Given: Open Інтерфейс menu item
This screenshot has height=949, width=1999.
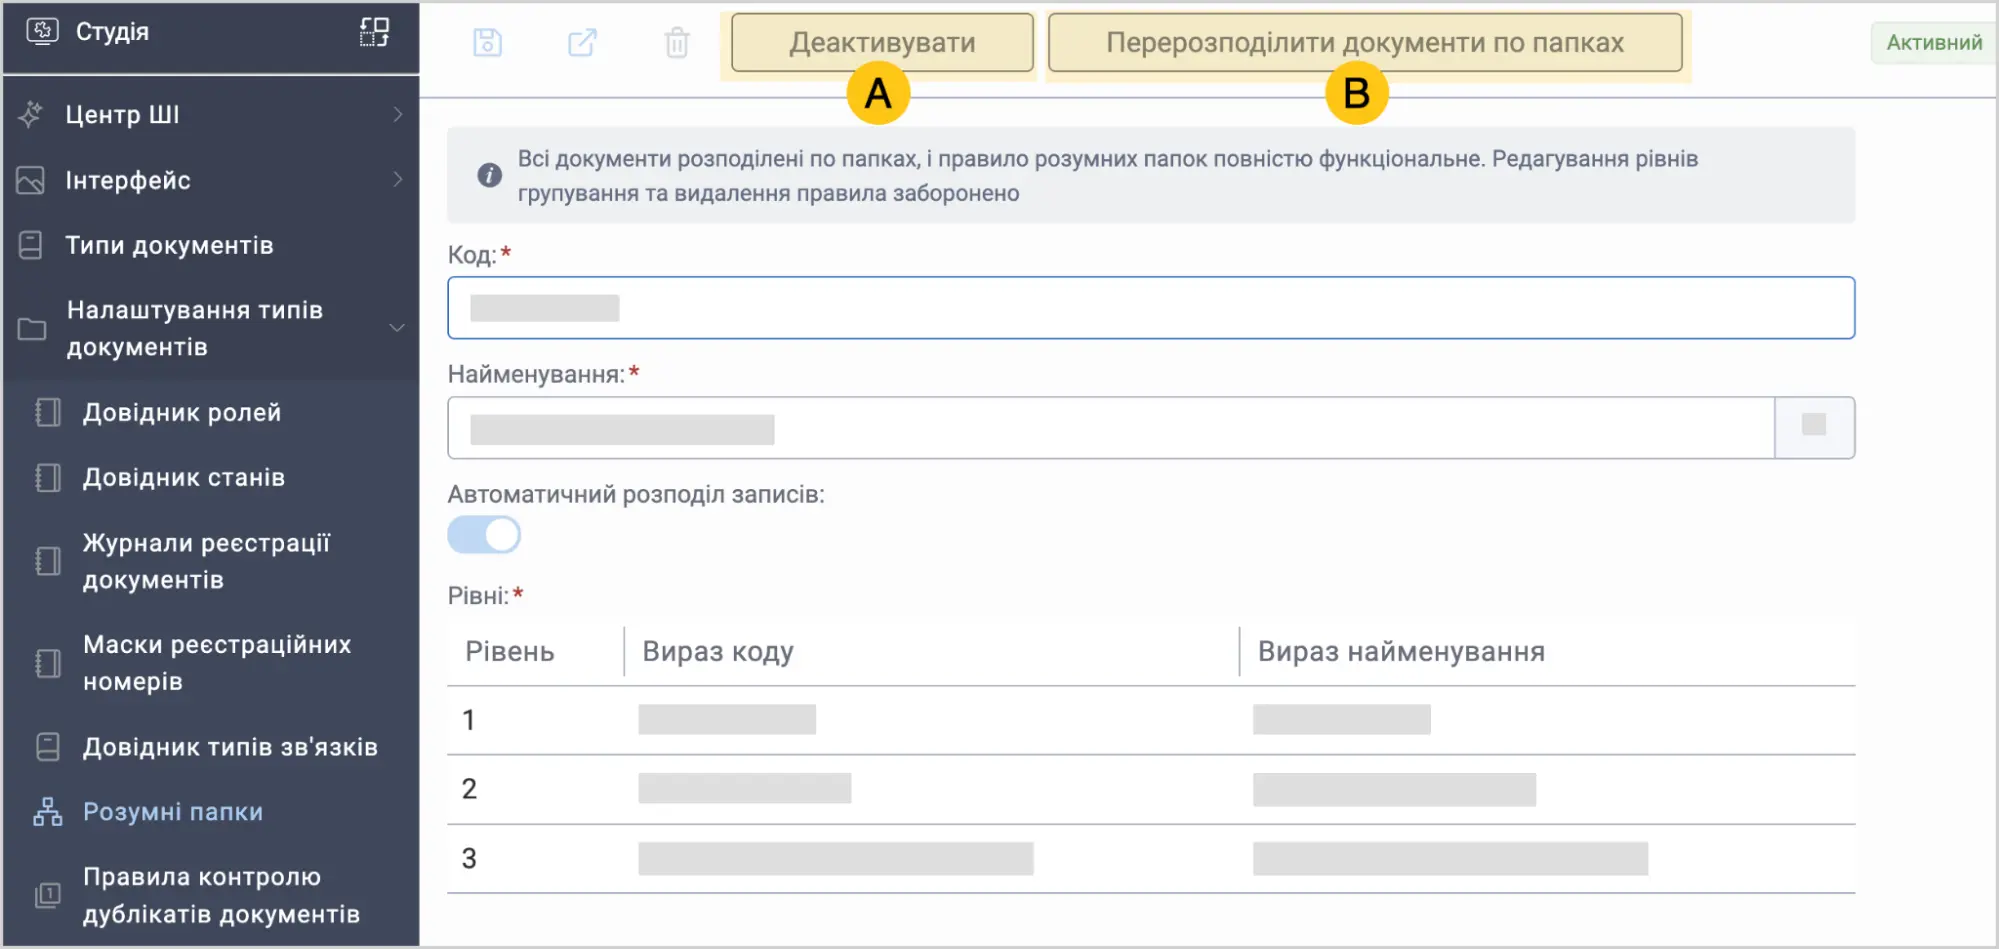Looking at the screenshot, I should (x=211, y=181).
